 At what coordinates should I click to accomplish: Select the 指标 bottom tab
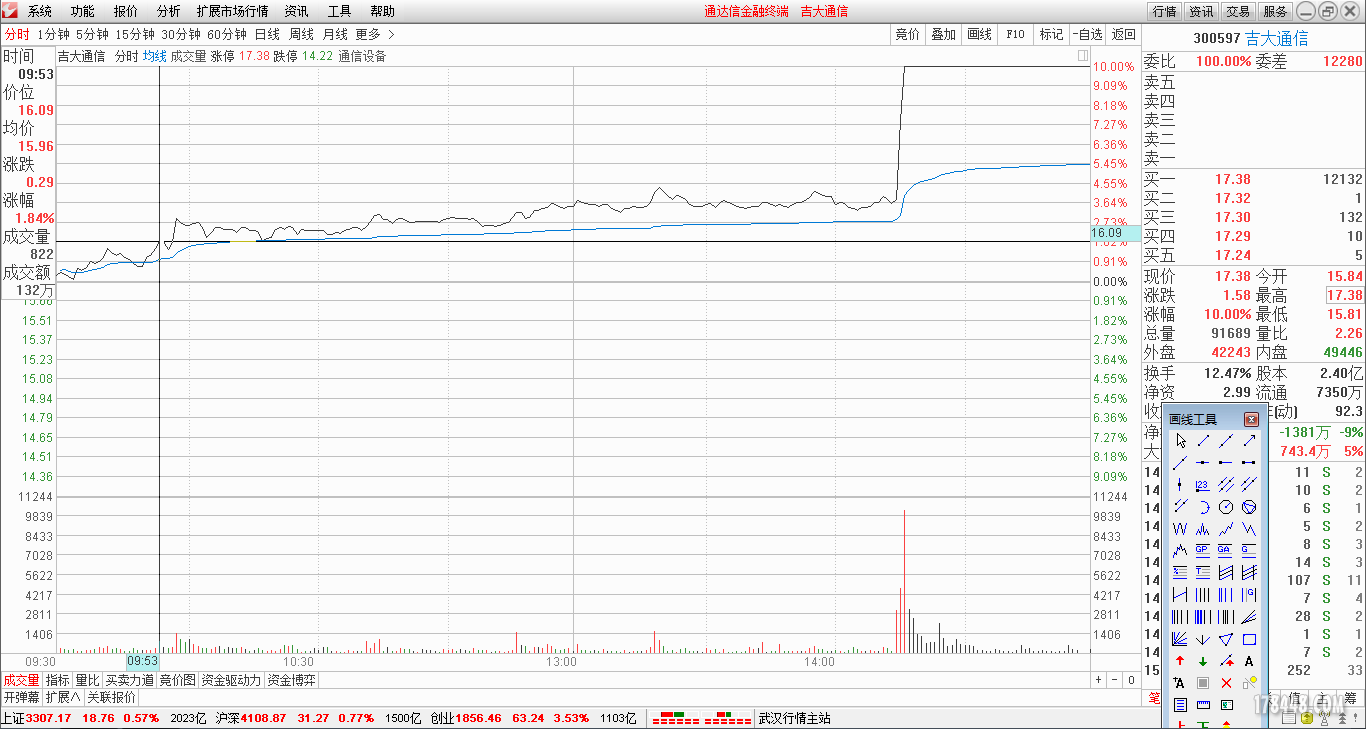(58, 680)
